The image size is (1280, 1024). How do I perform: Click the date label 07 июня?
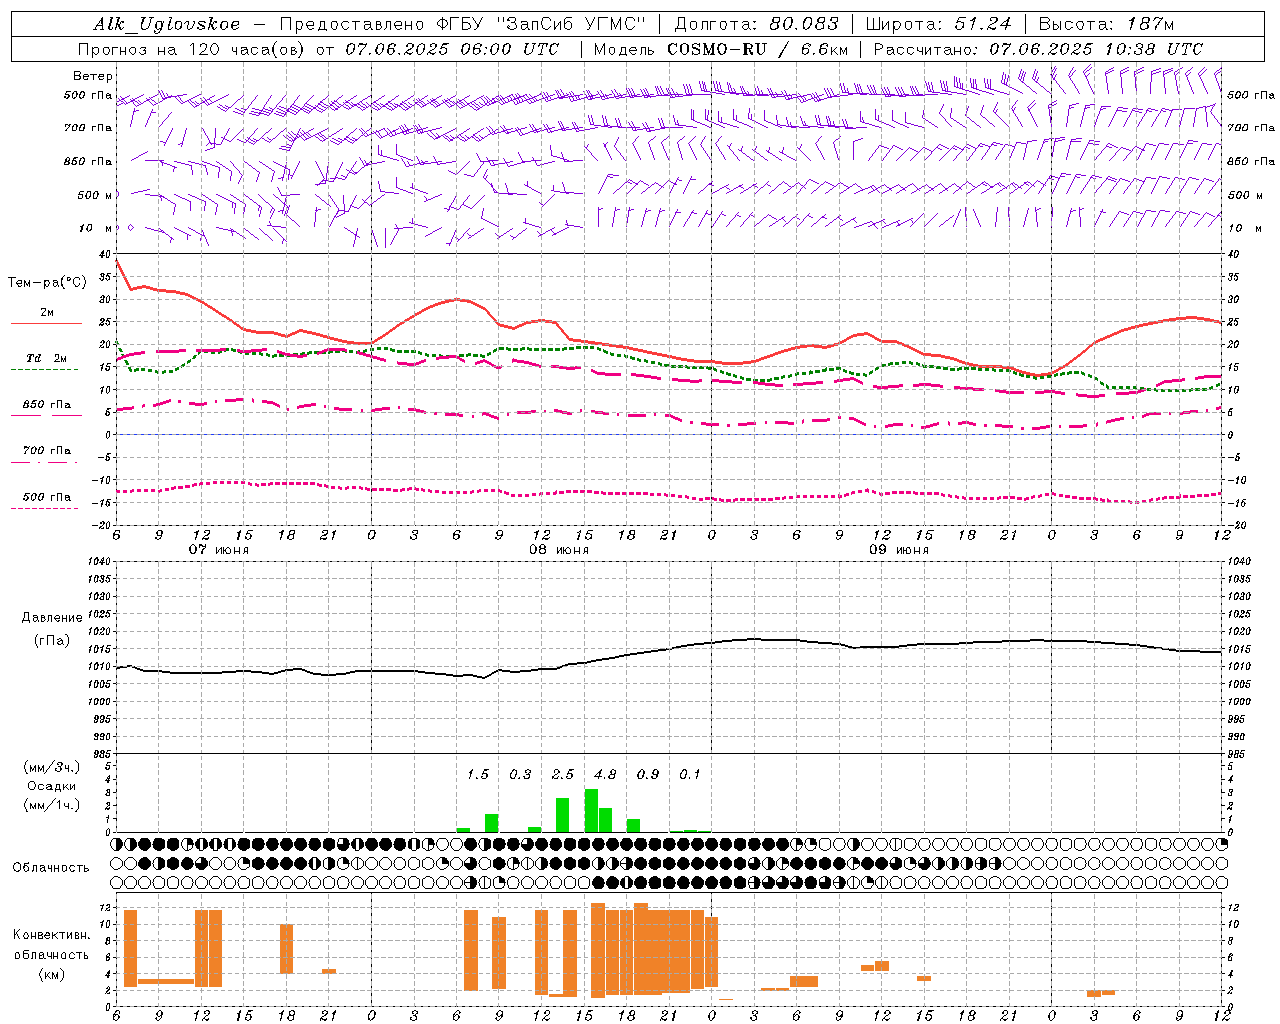219,549
